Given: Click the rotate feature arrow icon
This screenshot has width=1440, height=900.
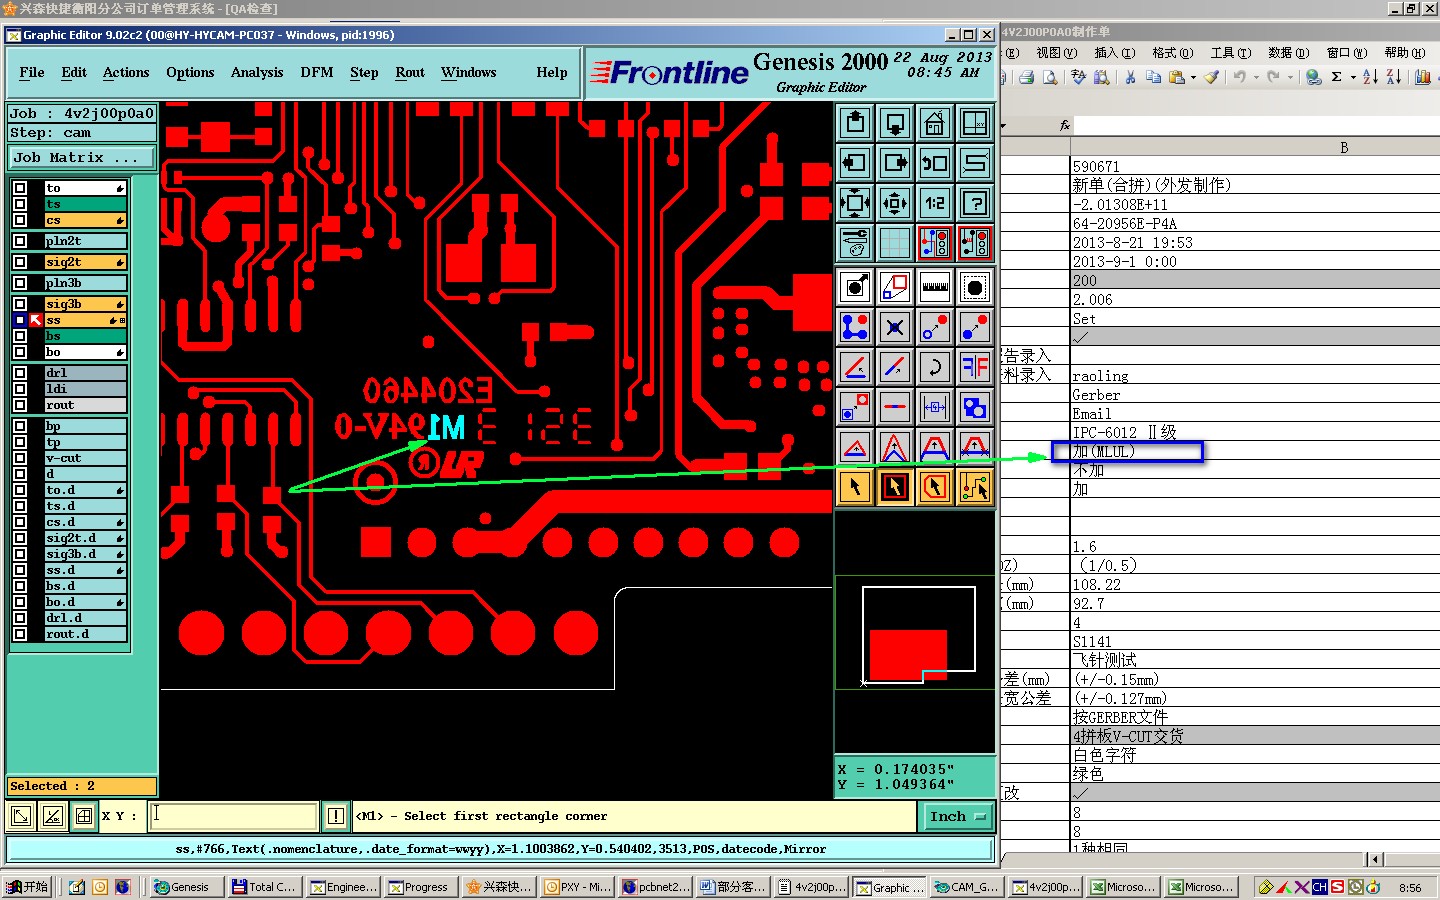Looking at the screenshot, I should click(x=934, y=367).
